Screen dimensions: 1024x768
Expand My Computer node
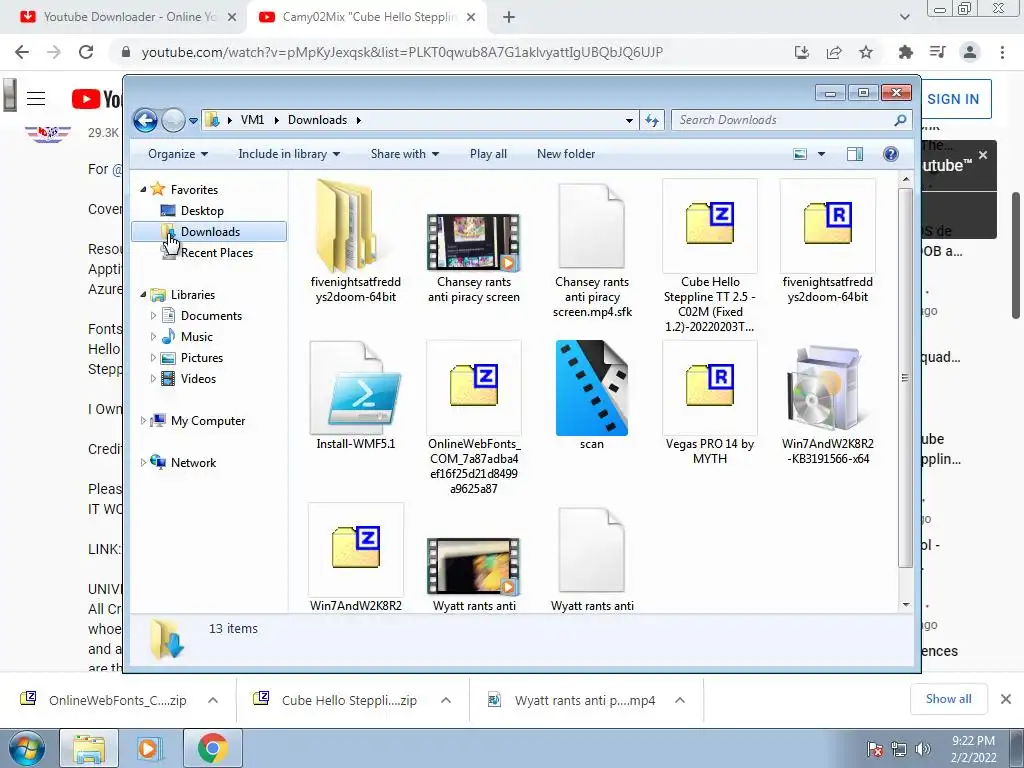click(x=143, y=421)
